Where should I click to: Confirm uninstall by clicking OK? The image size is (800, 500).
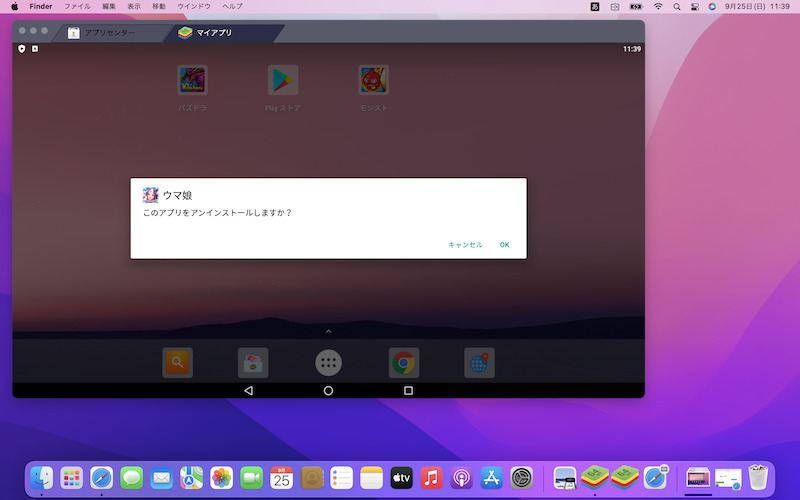(505, 244)
